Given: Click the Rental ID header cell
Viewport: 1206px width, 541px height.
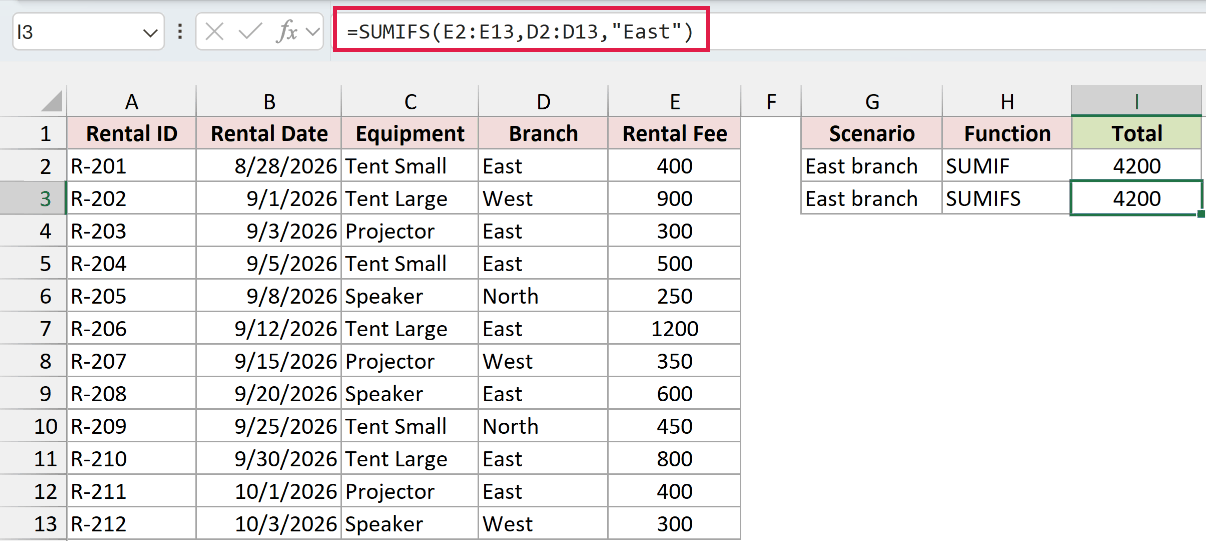Looking at the screenshot, I should tap(132, 133).
